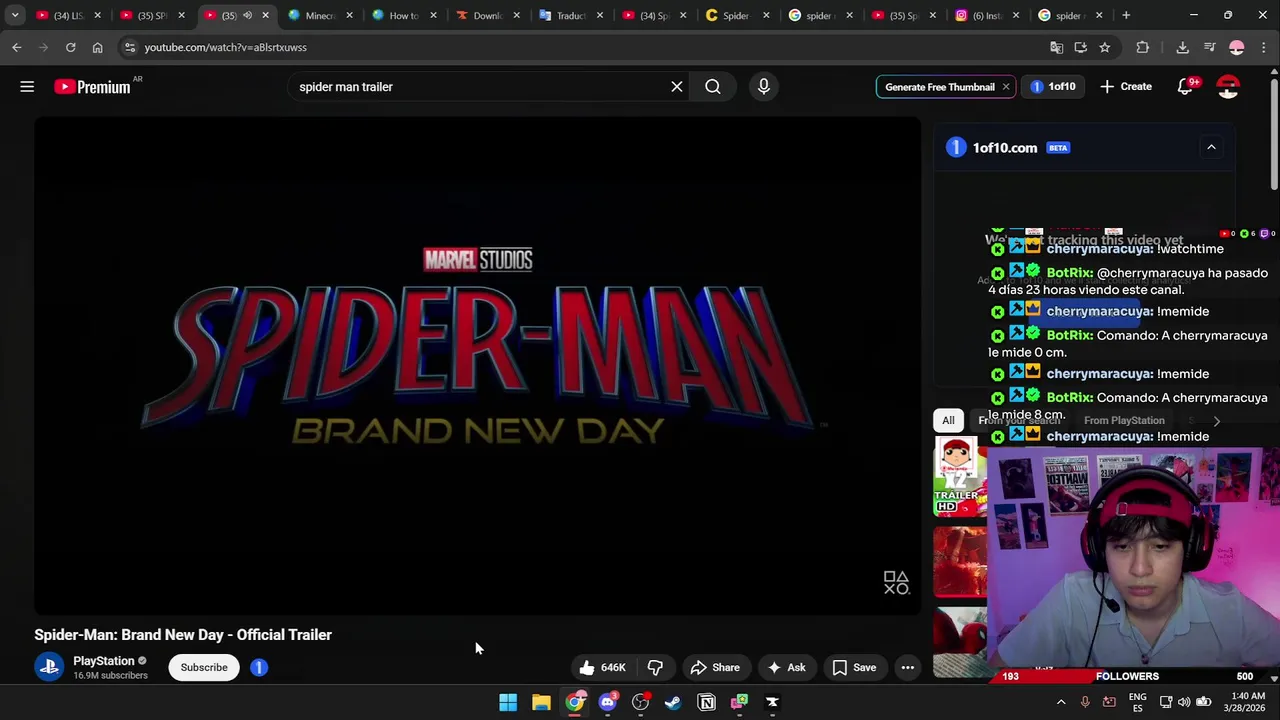Switch to the Traductor tab
Viewport: 1280px width, 720px height.
571,15
